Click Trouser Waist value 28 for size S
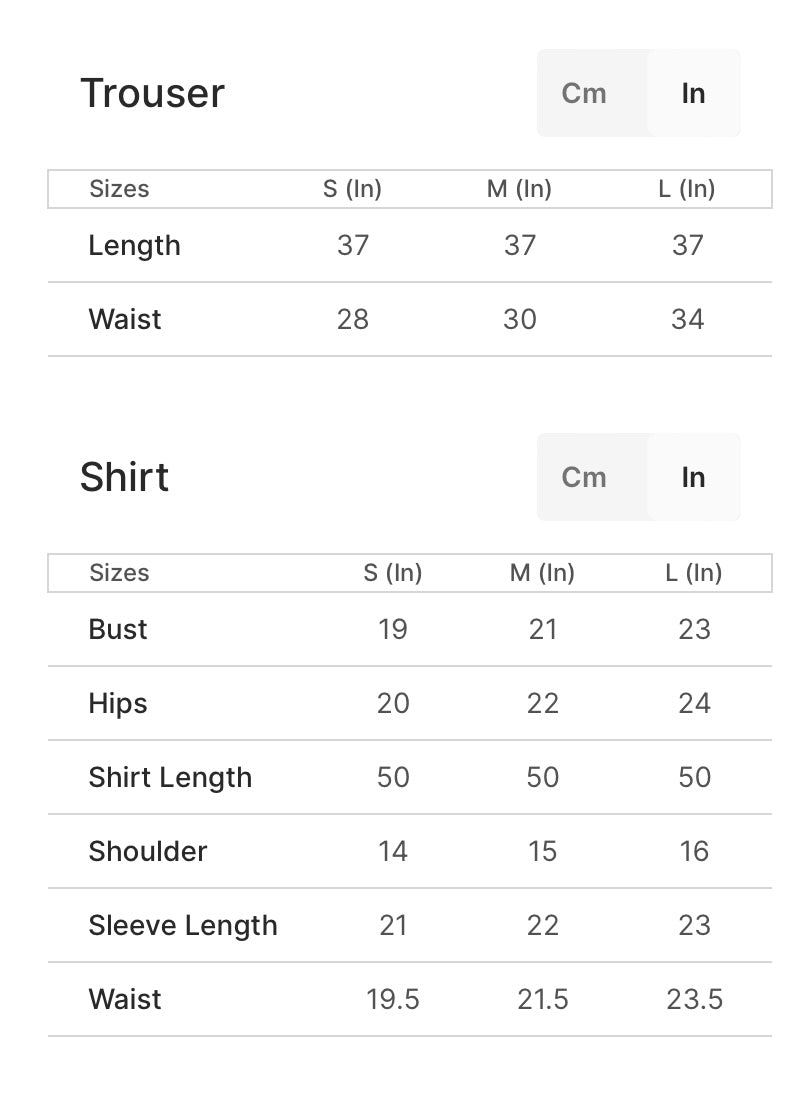 (x=352, y=319)
